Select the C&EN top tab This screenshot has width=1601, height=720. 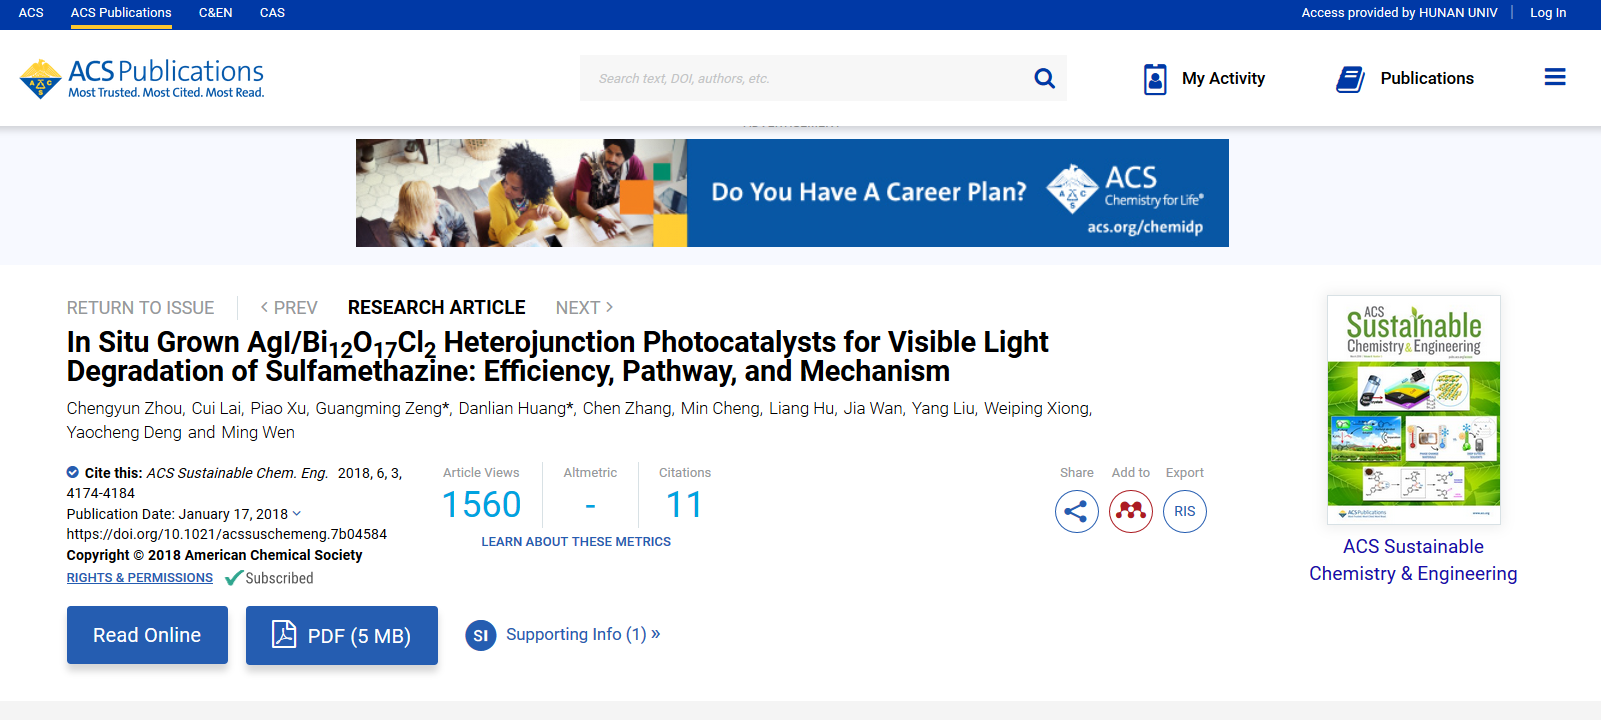[215, 13]
